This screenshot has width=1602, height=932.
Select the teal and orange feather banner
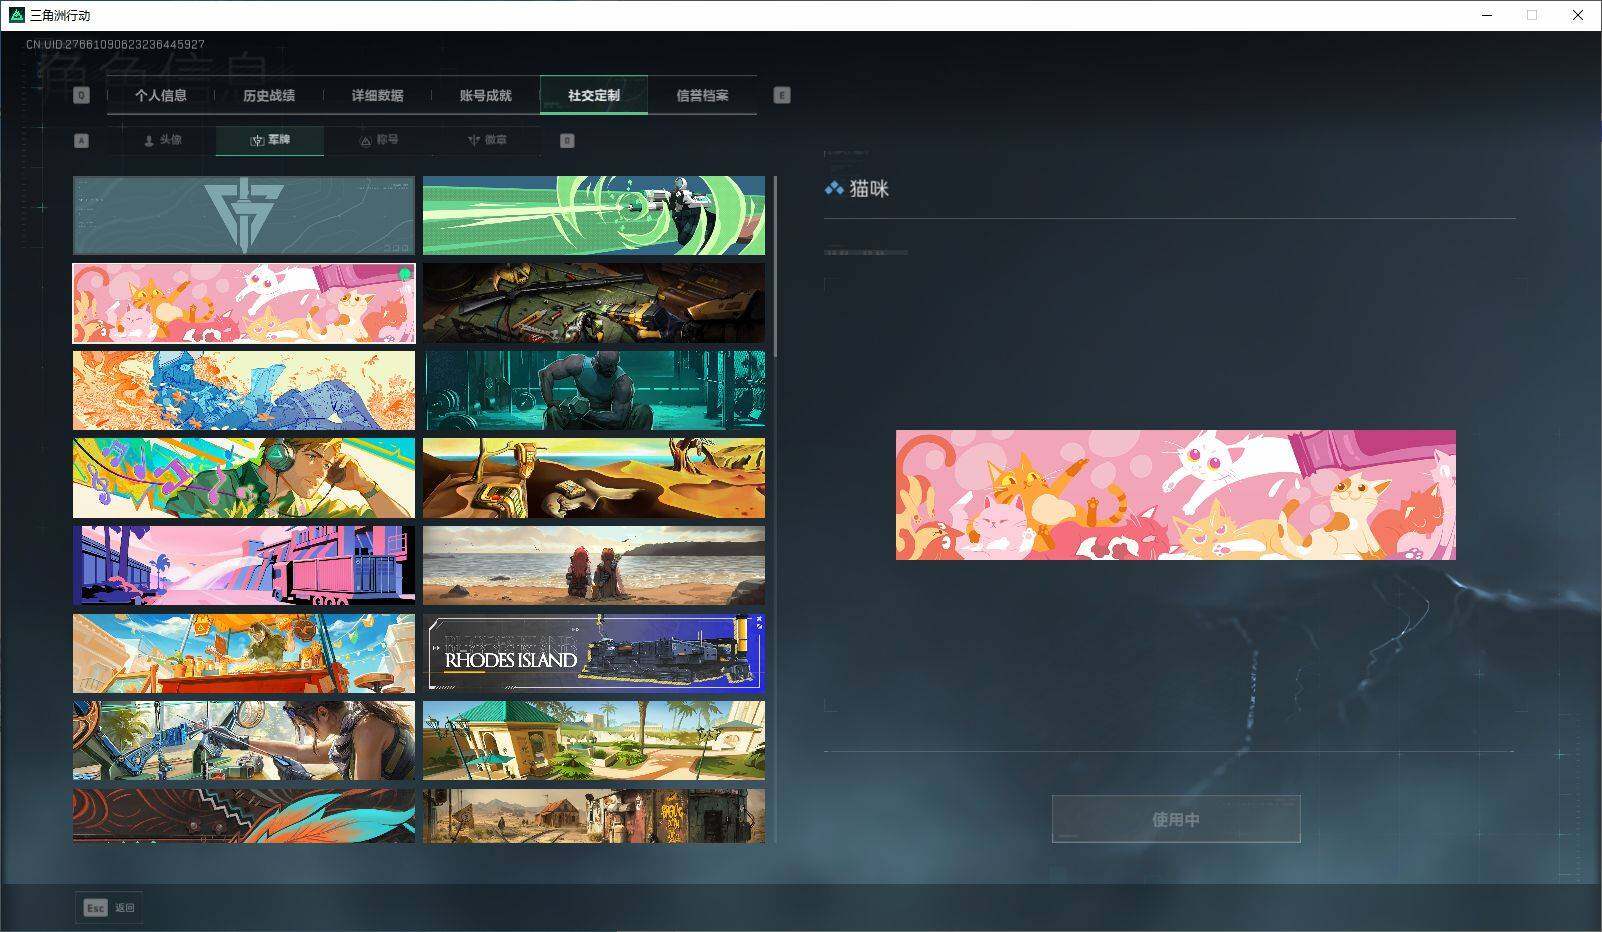[x=244, y=816]
